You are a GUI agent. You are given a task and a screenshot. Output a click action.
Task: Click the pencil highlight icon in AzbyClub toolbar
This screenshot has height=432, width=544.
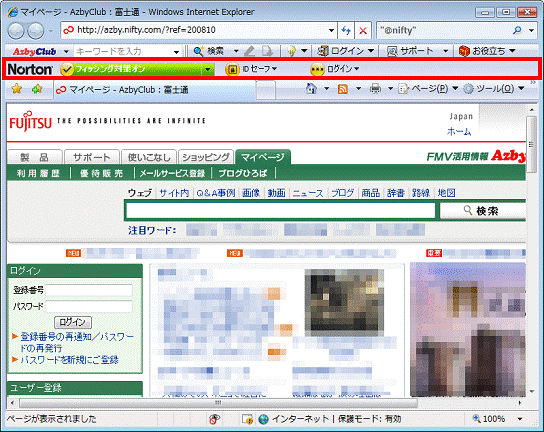(249, 51)
